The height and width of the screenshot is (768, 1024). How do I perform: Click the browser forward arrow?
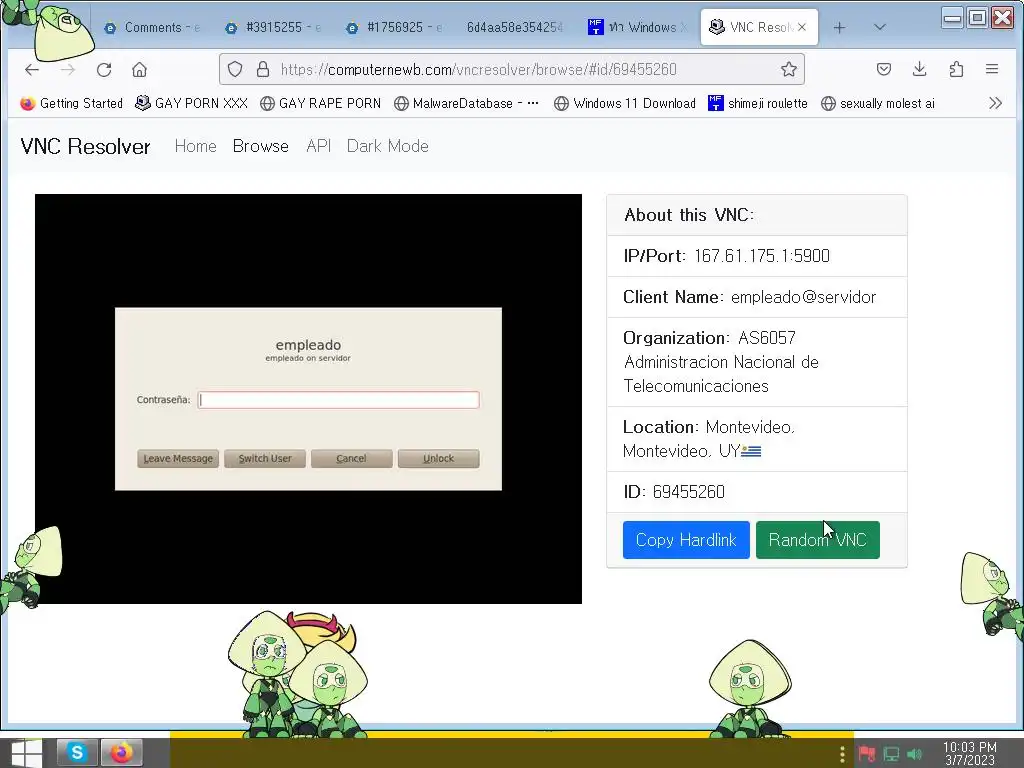(x=67, y=69)
